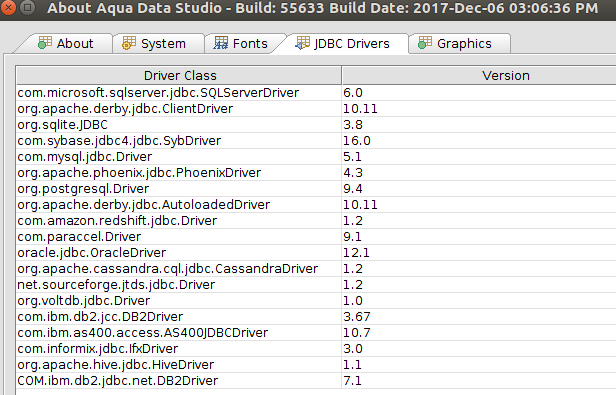Click the JDBC Drivers tab icon
Viewport: 616px width, 395px height.
(302, 43)
